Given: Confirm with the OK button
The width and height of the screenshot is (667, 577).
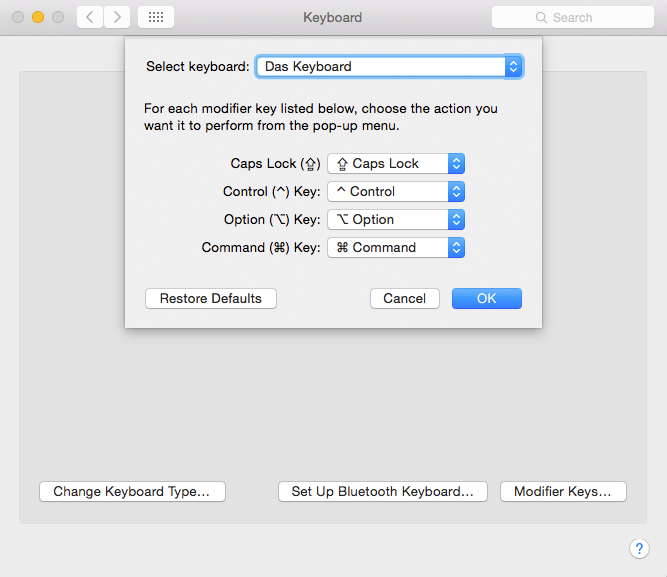Looking at the screenshot, I should tap(487, 298).
